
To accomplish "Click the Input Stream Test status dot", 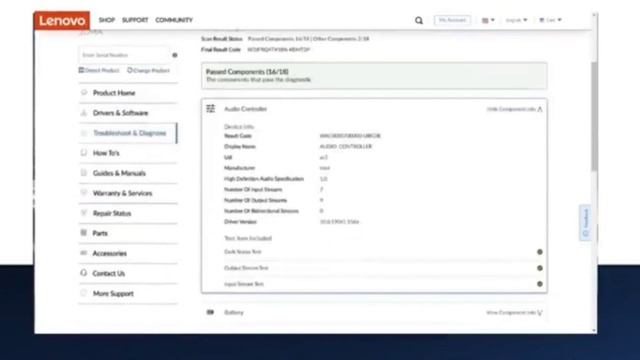I will [540, 284].
